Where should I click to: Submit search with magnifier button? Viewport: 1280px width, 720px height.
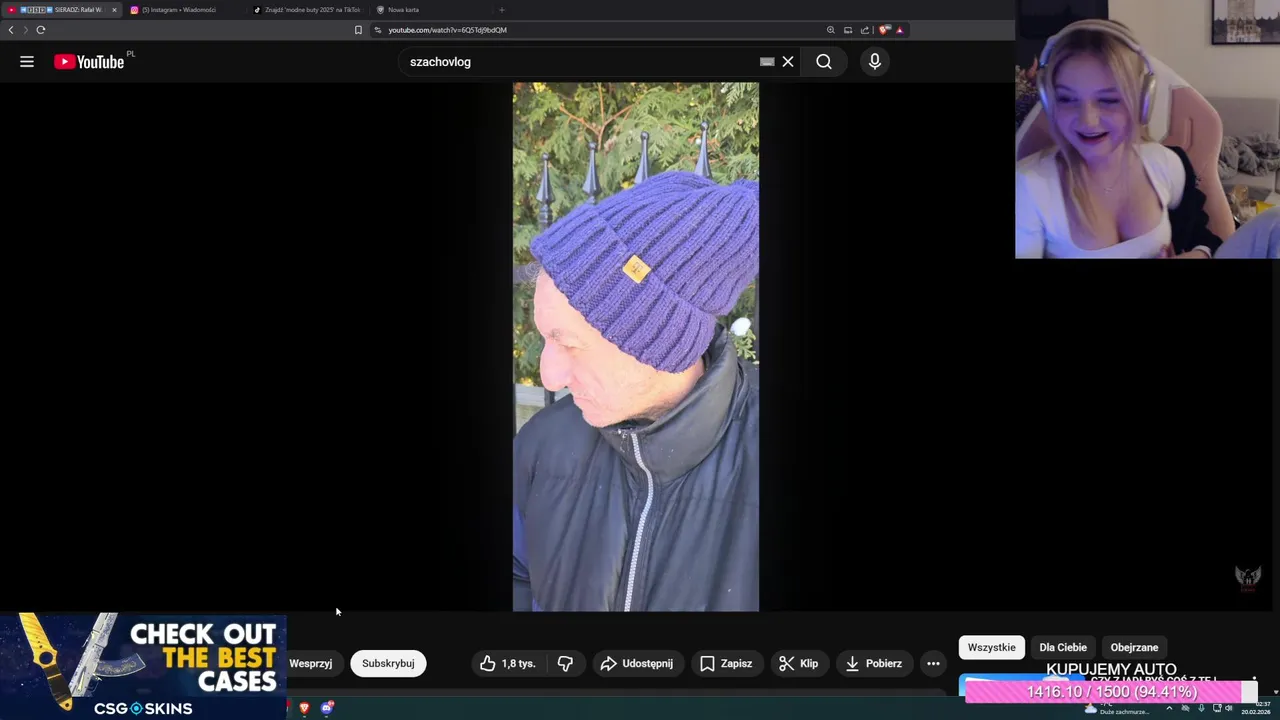(824, 62)
